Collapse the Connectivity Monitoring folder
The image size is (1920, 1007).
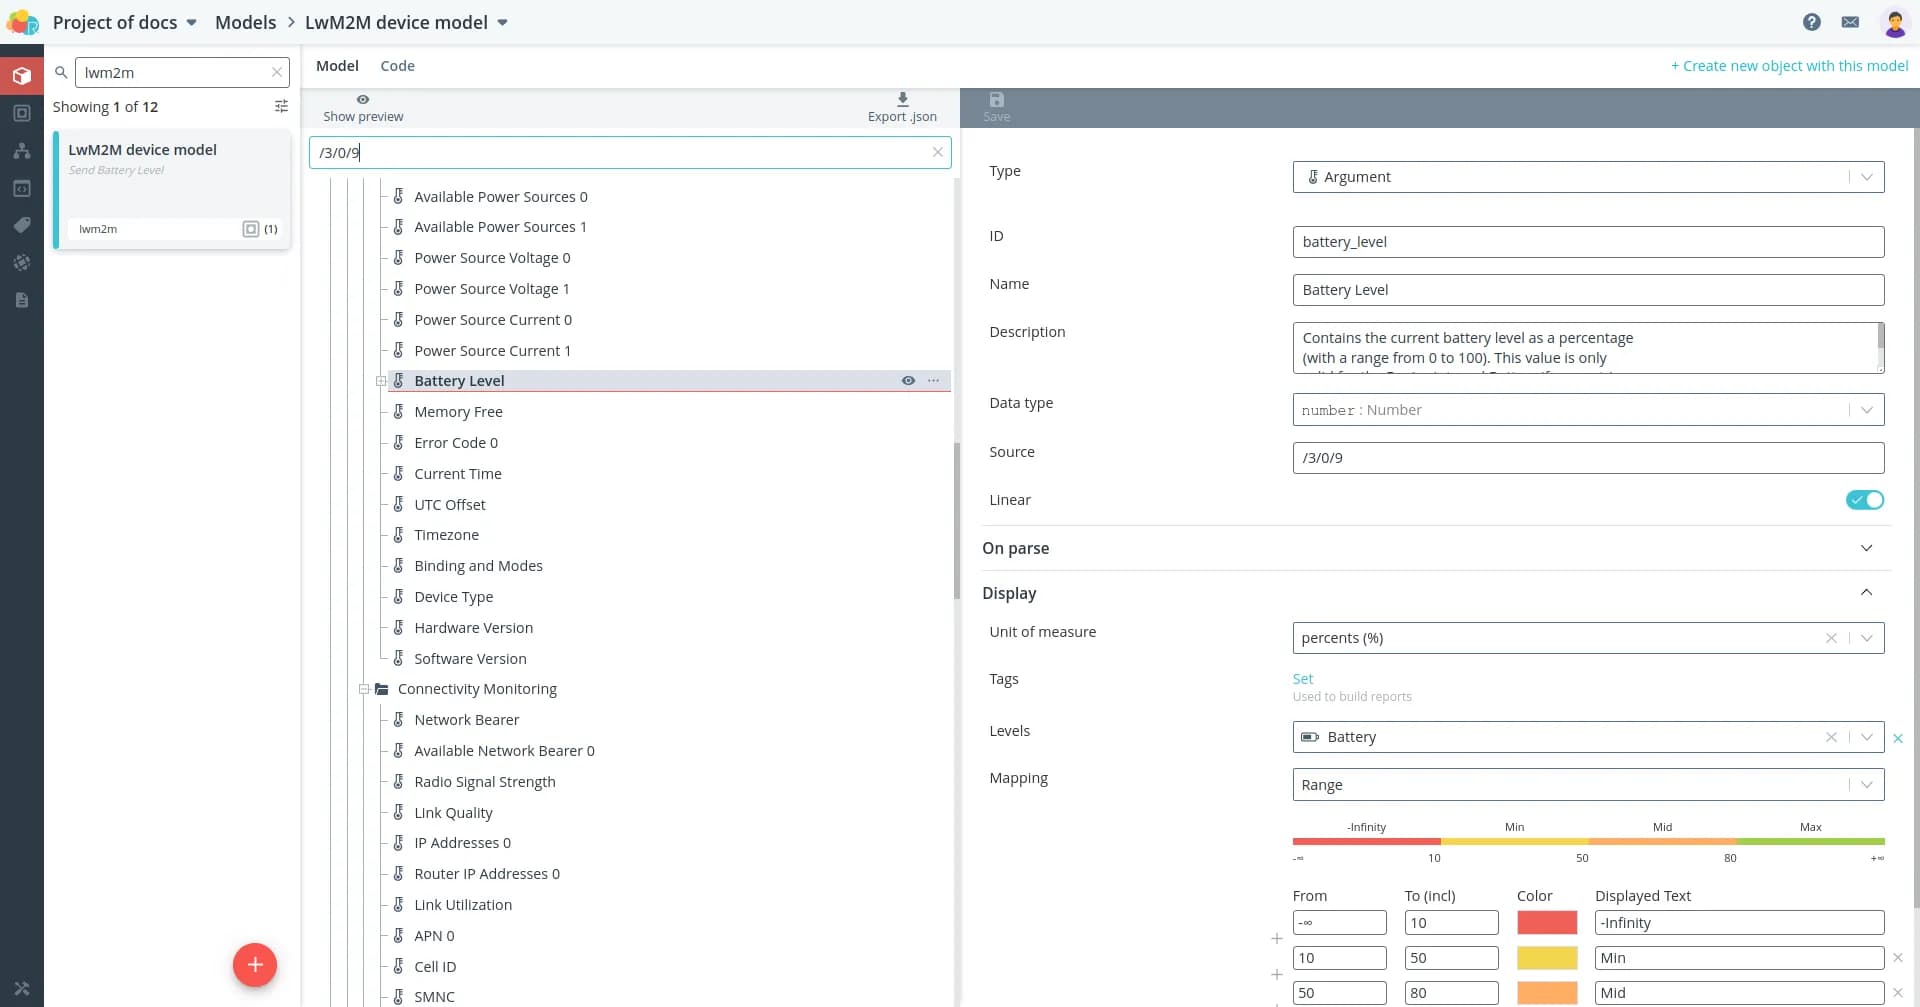(364, 689)
